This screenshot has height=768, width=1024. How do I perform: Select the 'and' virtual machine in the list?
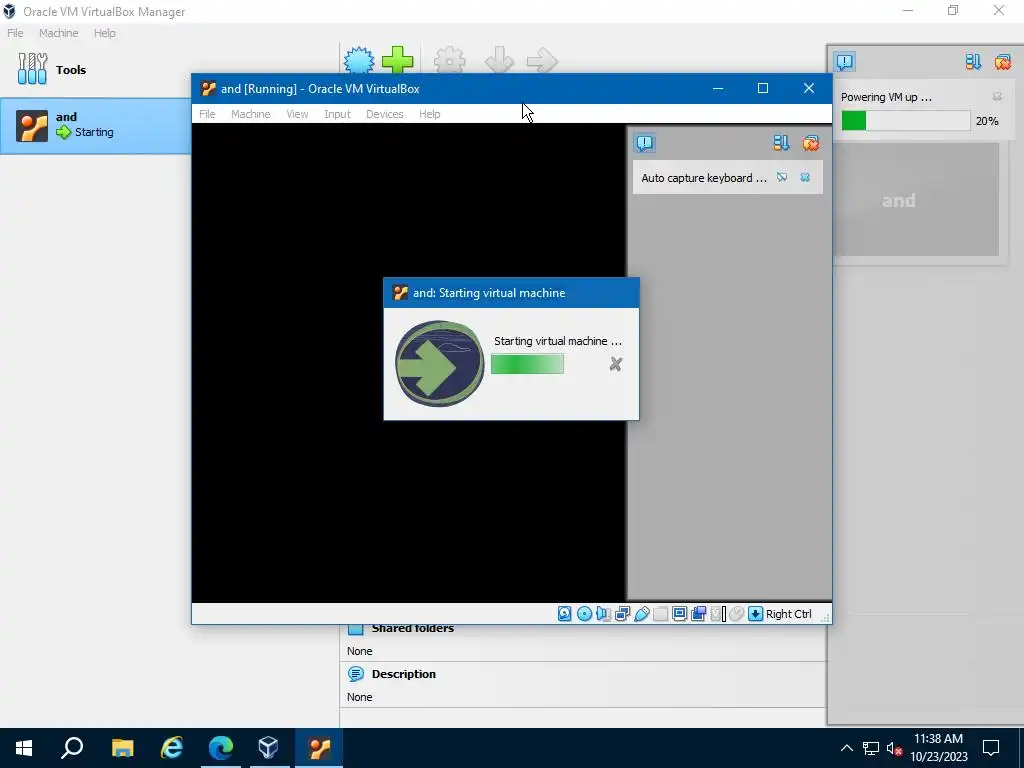tap(95, 126)
